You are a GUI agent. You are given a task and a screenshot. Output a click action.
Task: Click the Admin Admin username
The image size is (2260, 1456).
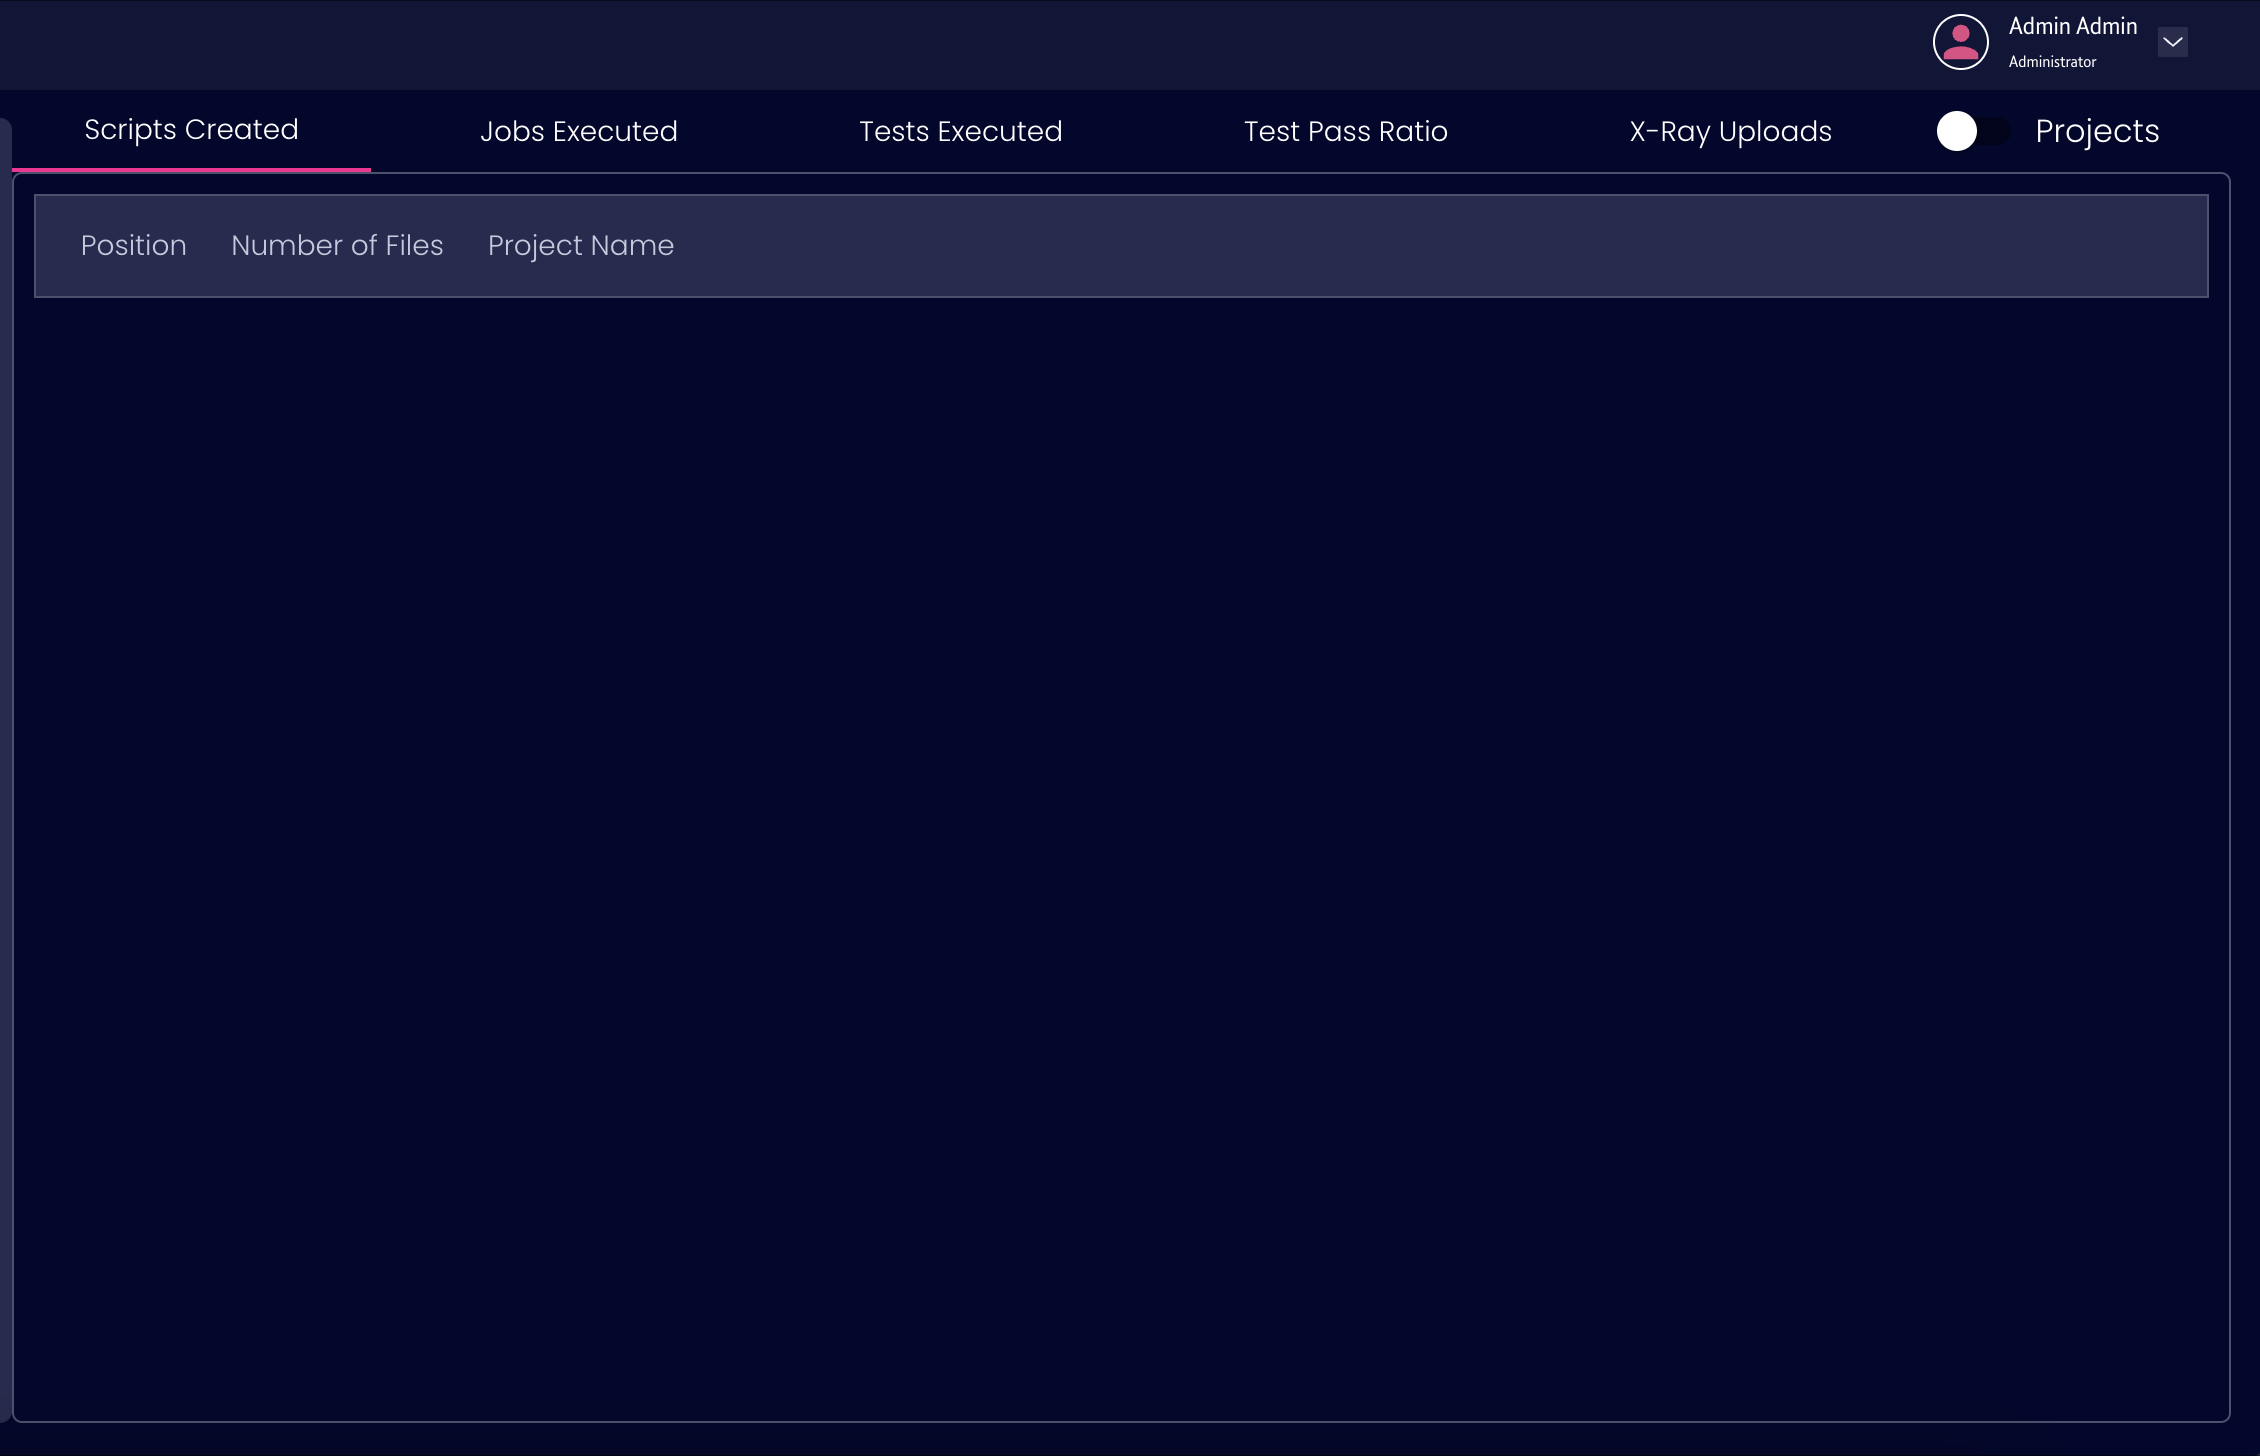(2072, 27)
